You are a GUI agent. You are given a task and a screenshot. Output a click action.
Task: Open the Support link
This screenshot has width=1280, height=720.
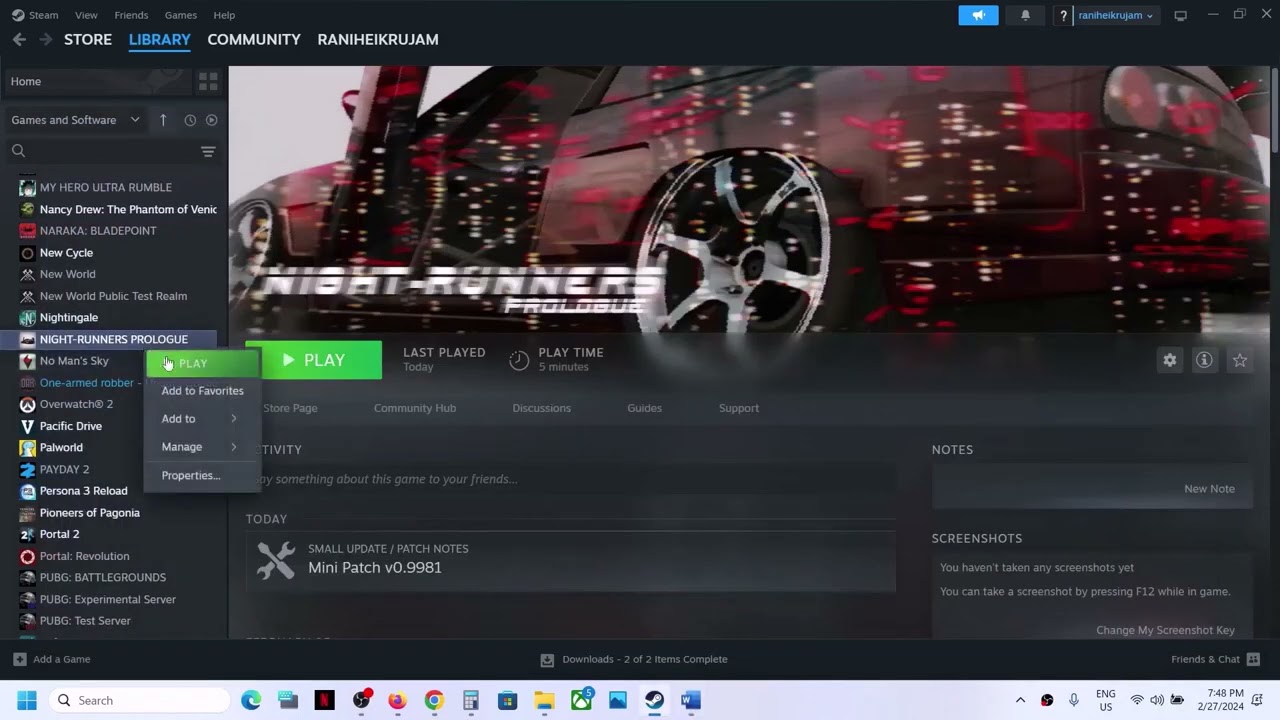click(x=739, y=408)
